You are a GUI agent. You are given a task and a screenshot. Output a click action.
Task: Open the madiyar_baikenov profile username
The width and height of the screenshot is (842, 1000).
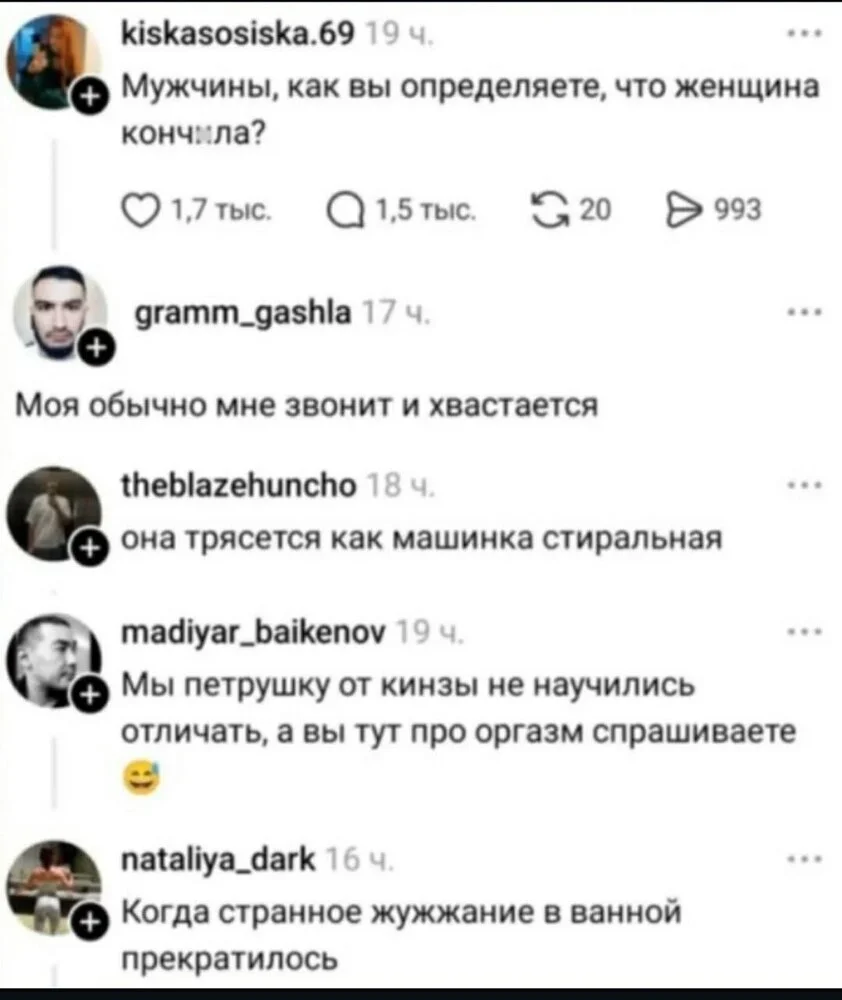[x=253, y=635]
